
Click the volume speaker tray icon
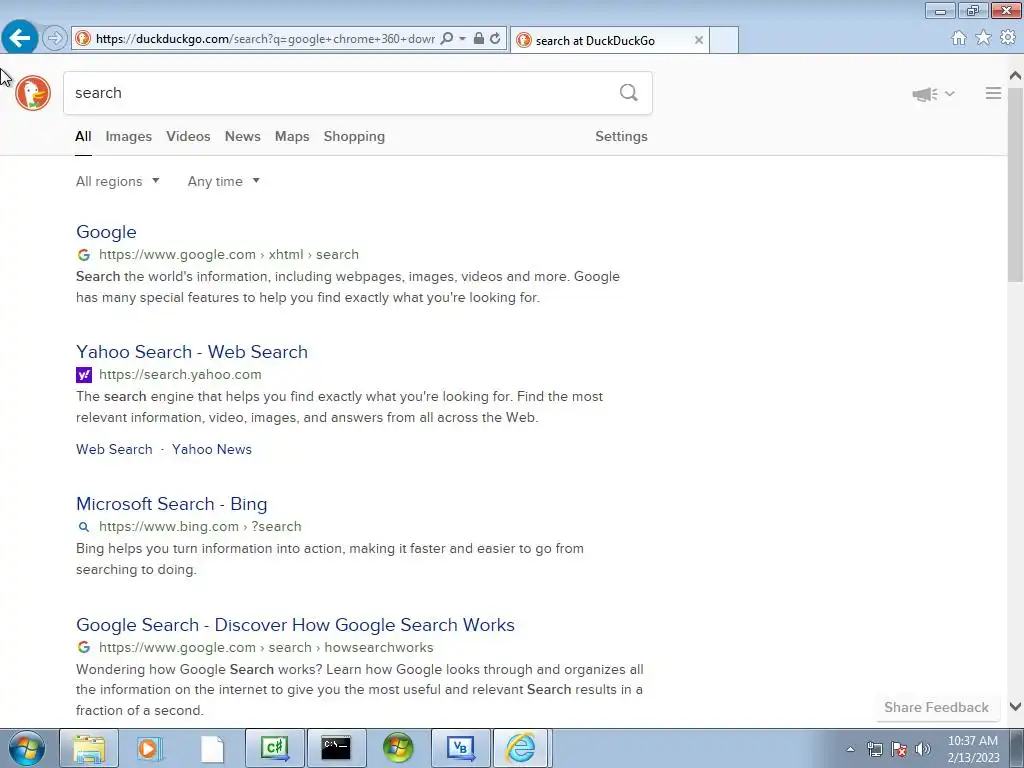click(923, 750)
